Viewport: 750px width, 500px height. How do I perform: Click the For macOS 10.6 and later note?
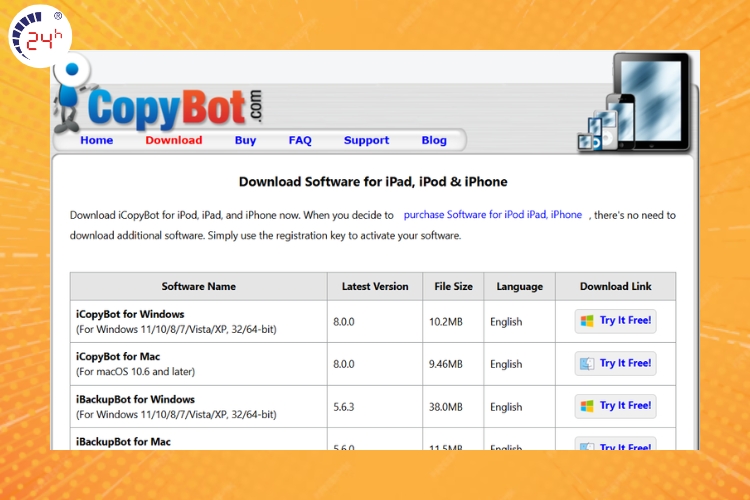coord(135,372)
